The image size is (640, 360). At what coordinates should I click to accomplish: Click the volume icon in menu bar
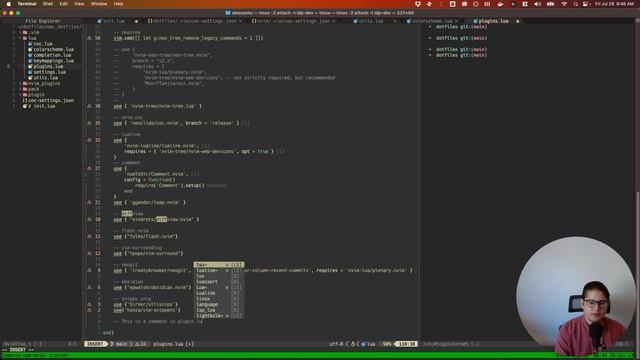coord(538,4)
